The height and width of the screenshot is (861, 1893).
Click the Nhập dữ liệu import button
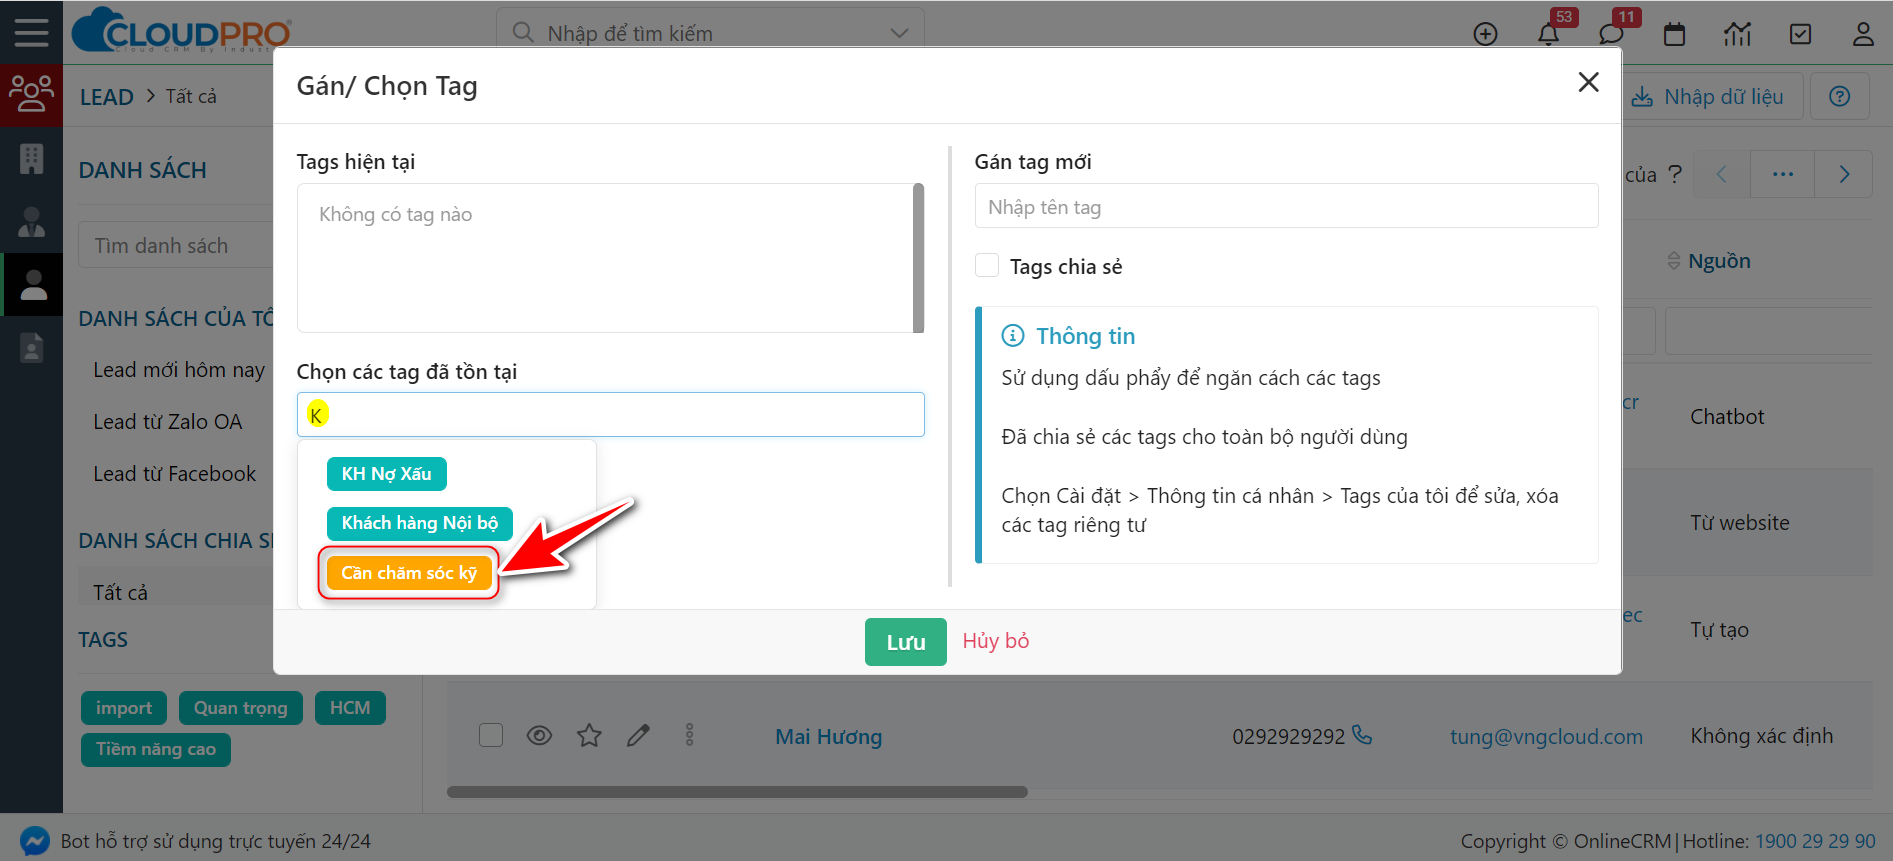(1708, 96)
